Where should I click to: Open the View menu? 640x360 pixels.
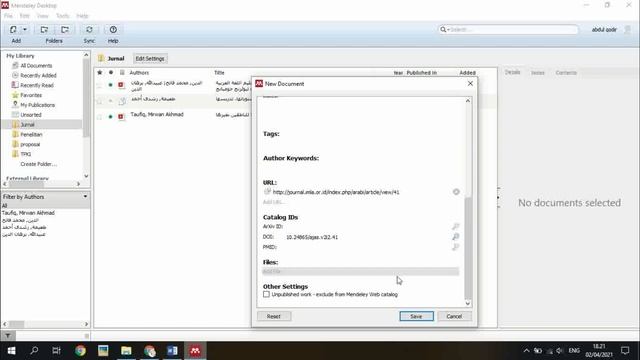point(42,16)
